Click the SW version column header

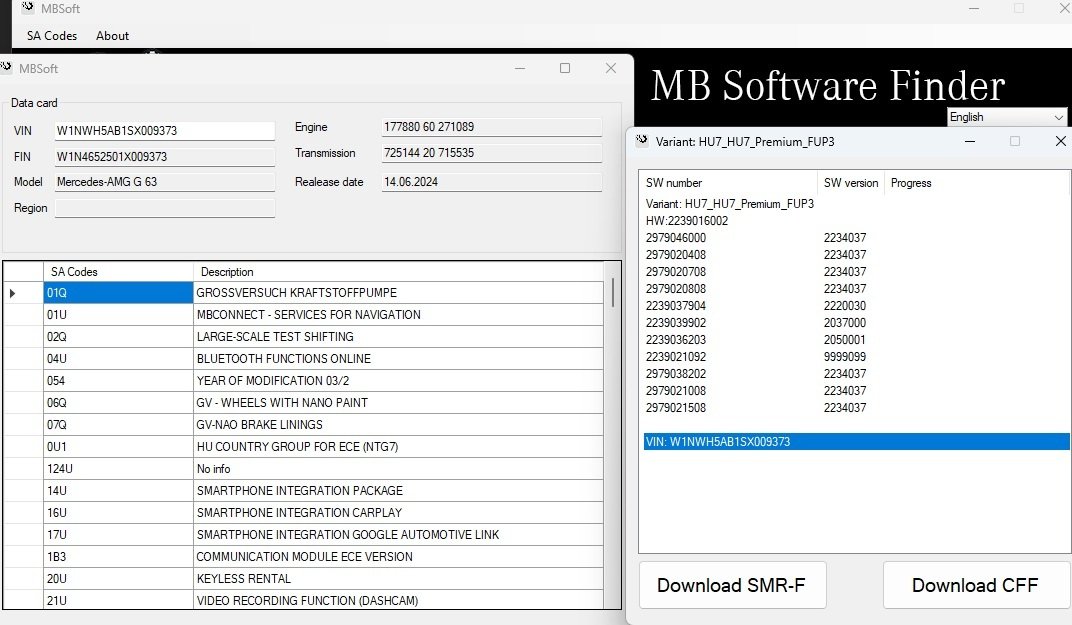[x=850, y=183]
